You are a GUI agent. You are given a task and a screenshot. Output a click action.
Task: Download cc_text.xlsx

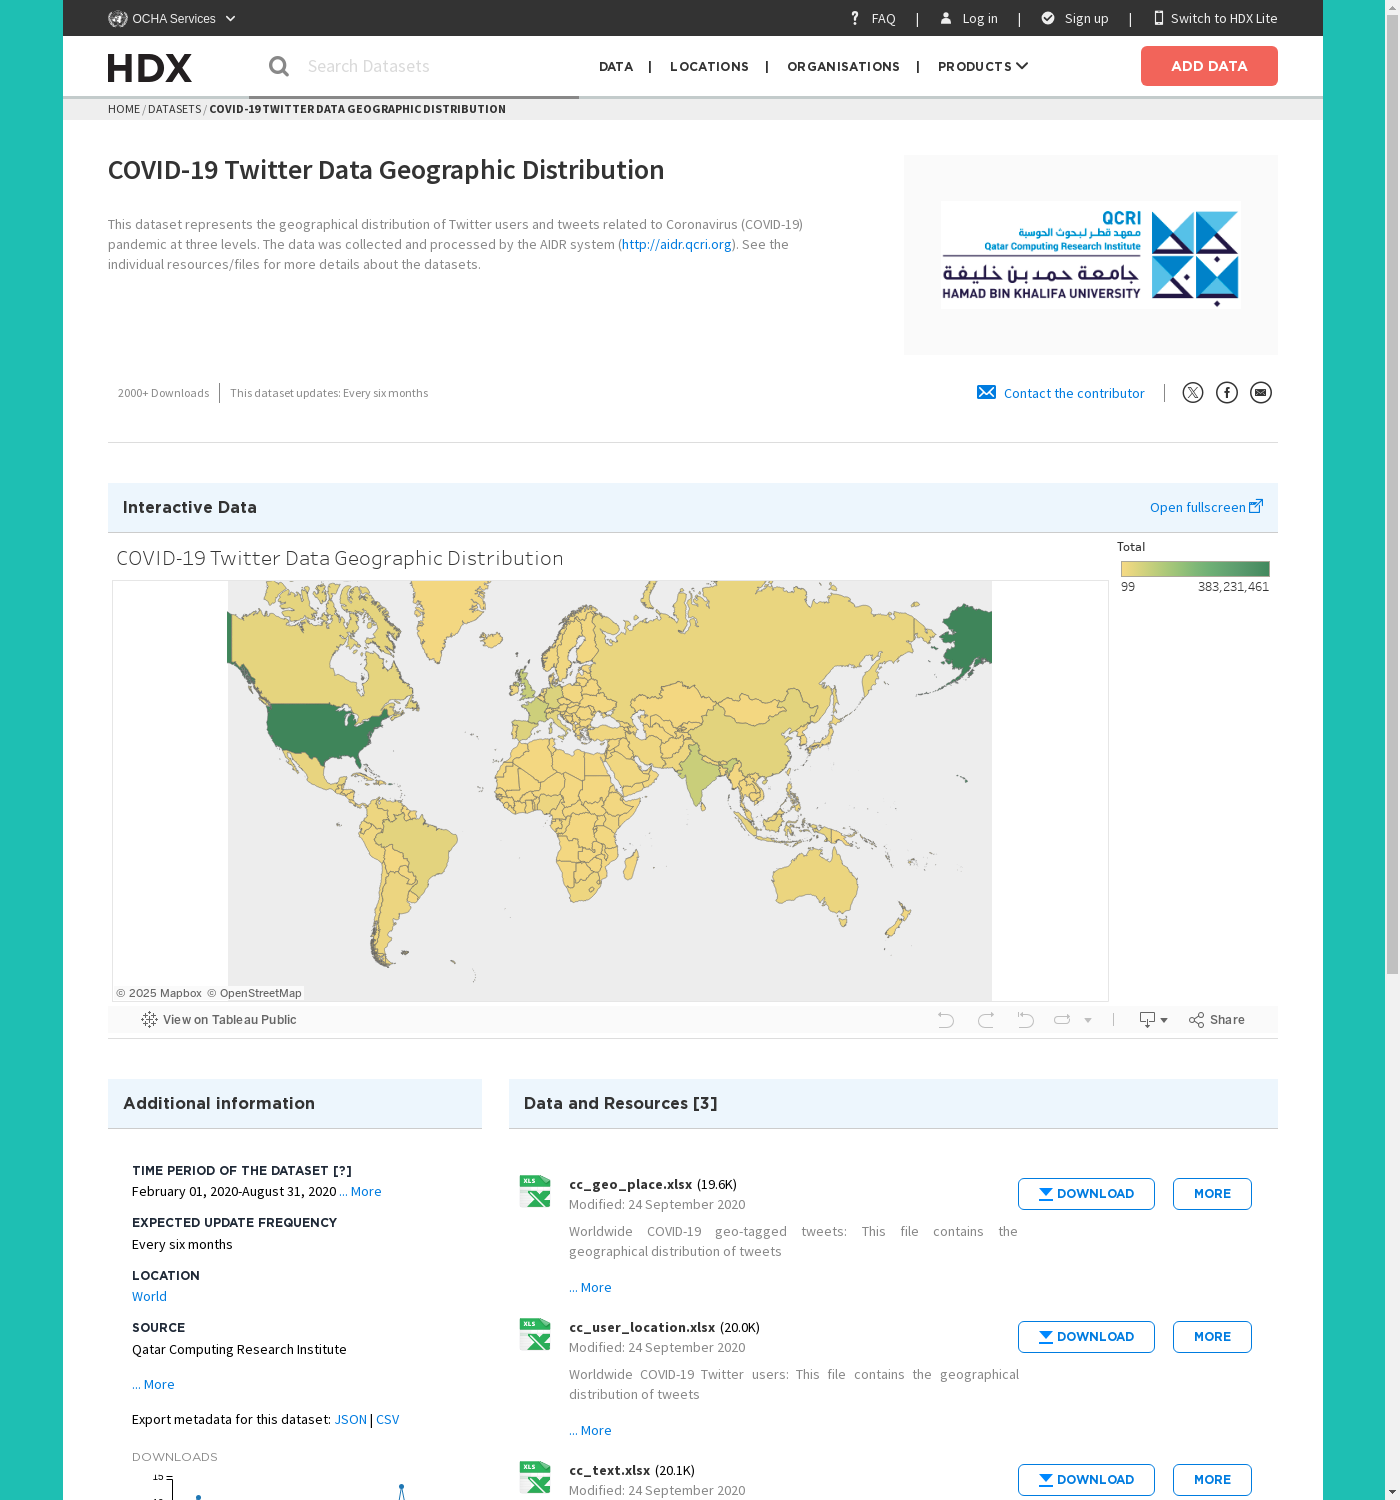coord(1086,1480)
